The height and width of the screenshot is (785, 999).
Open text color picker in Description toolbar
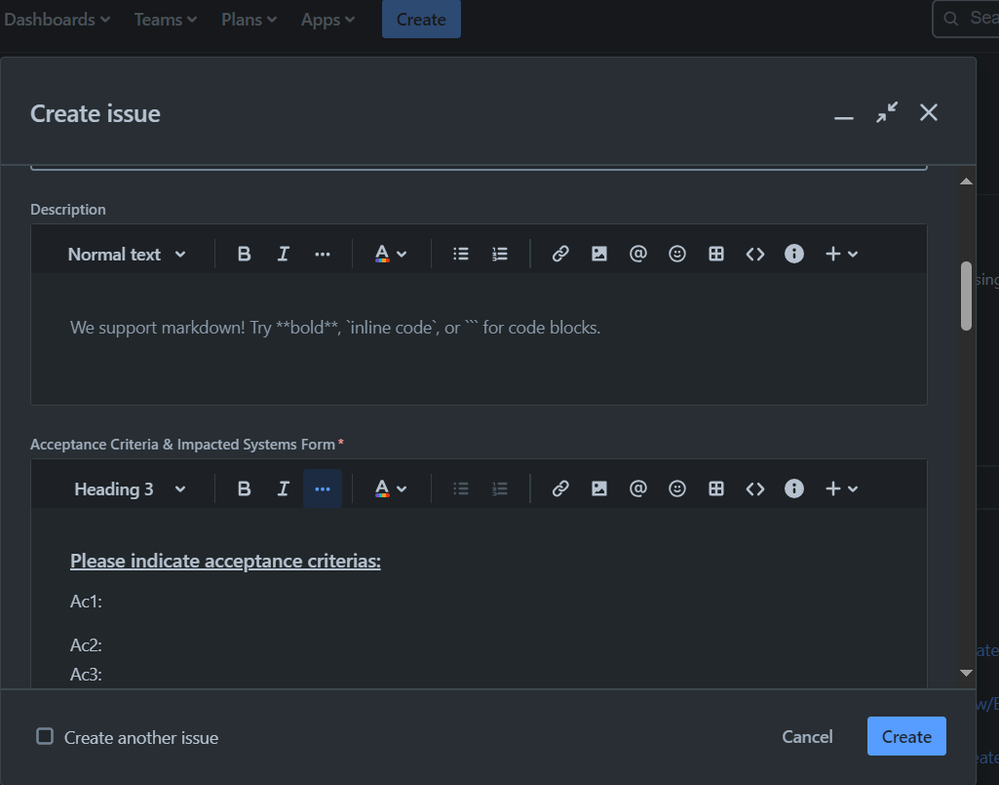pyautogui.click(x=390, y=254)
